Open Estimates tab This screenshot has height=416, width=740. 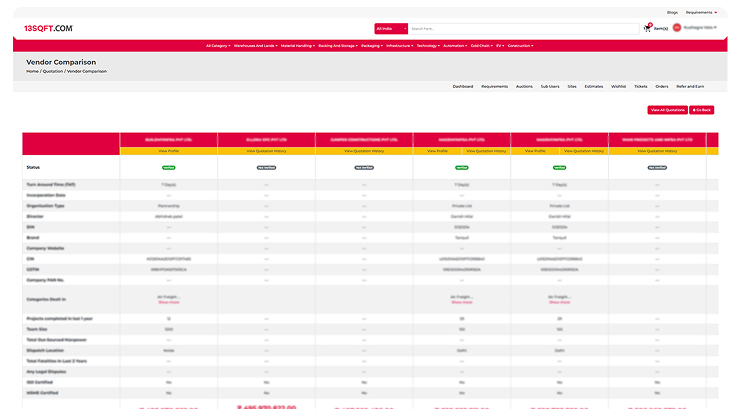pyautogui.click(x=594, y=86)
